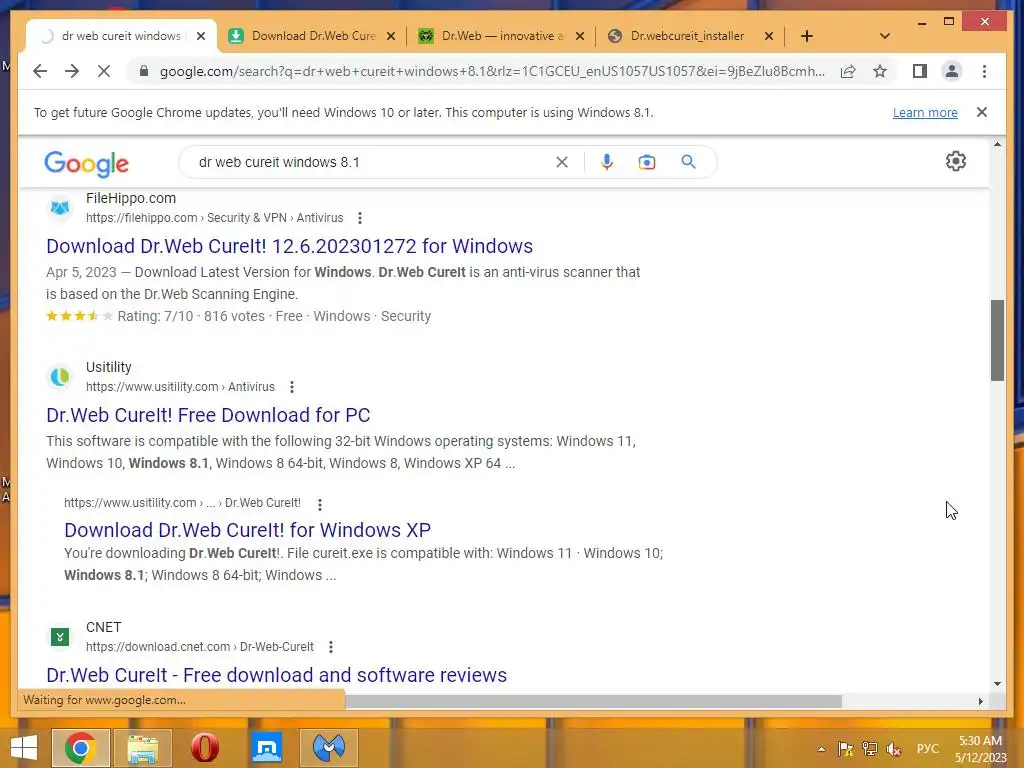Image resolution: width=1024 pixels, height=768 pixels.
Task: Open more options for usitility Dr.Web CureIt! sub-result
Action: 319,504
